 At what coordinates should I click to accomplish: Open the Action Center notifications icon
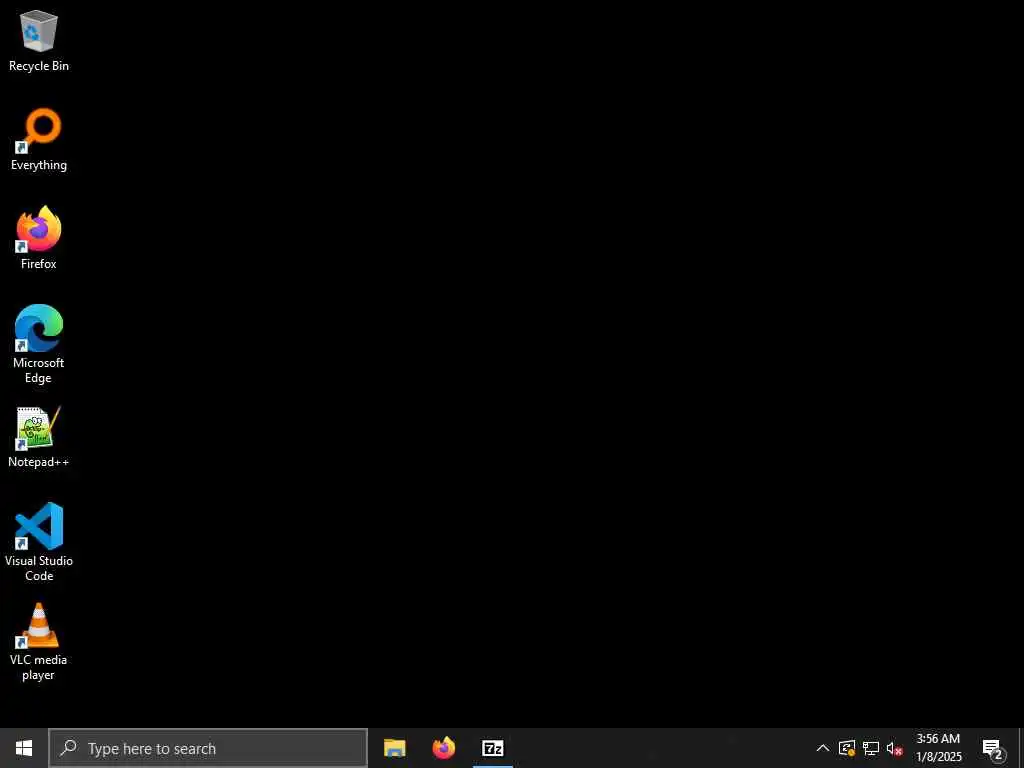[993, 748]
